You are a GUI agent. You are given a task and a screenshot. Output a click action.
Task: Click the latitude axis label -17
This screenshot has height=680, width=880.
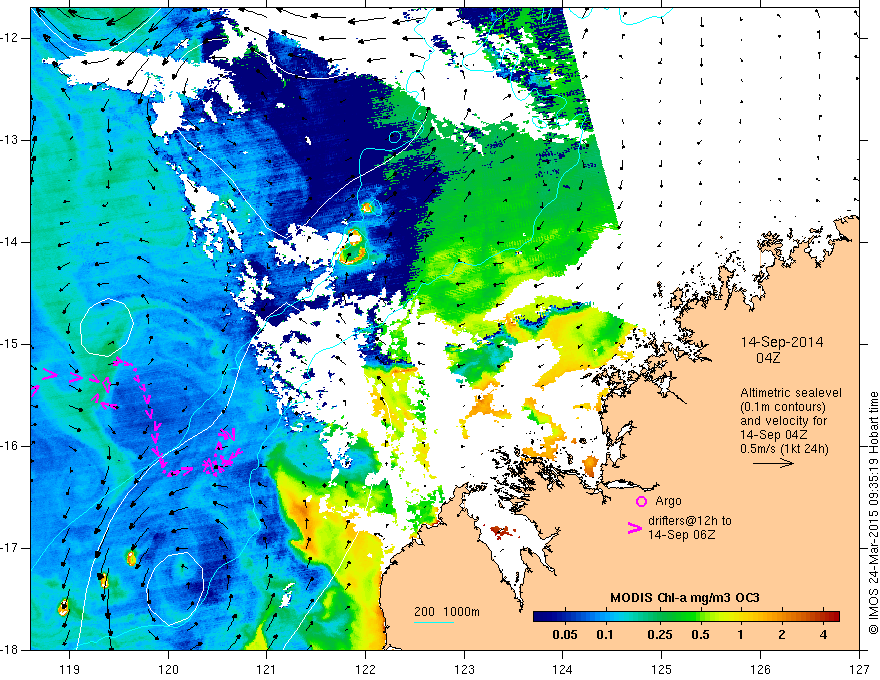(x=10, y=548)
